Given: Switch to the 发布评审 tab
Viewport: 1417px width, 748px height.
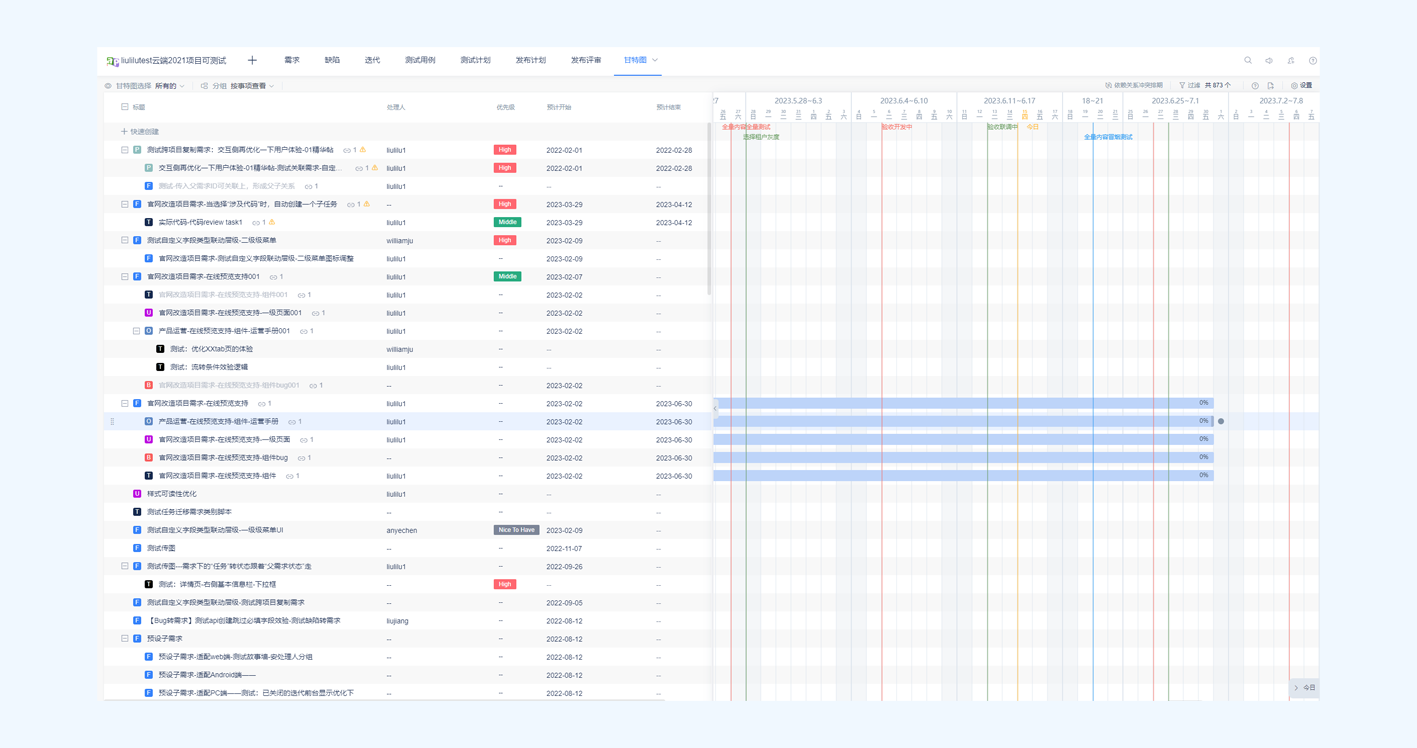Looking at the screenshot, I should tap(586, 60).
